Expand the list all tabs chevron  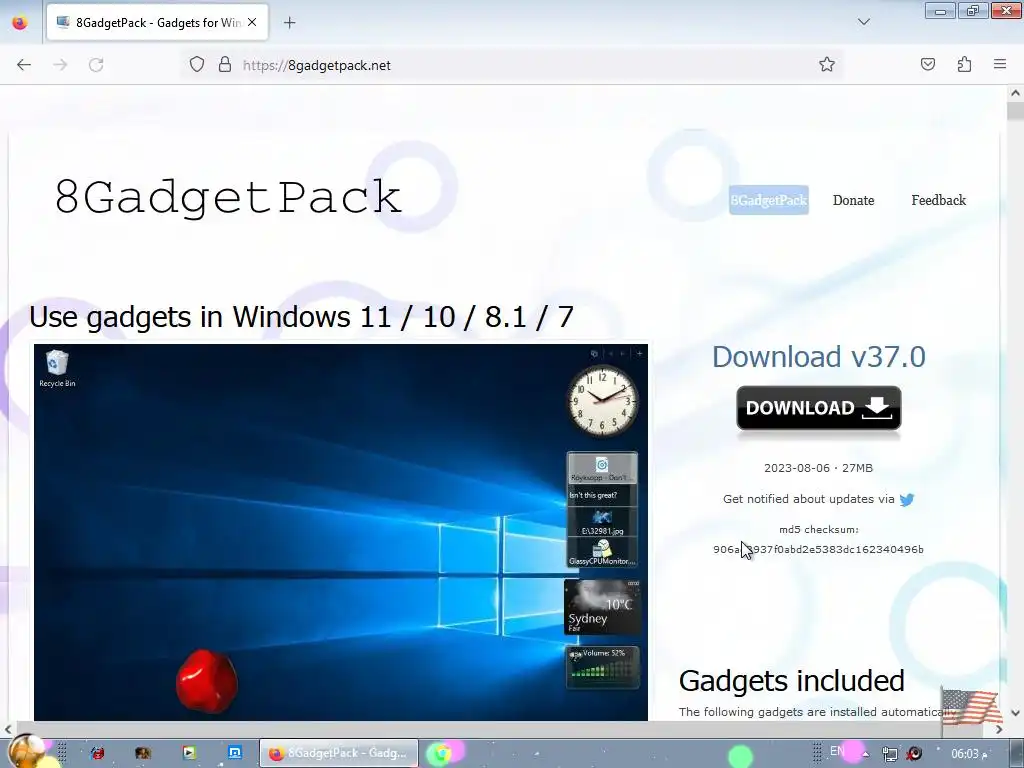coord(863,22)
